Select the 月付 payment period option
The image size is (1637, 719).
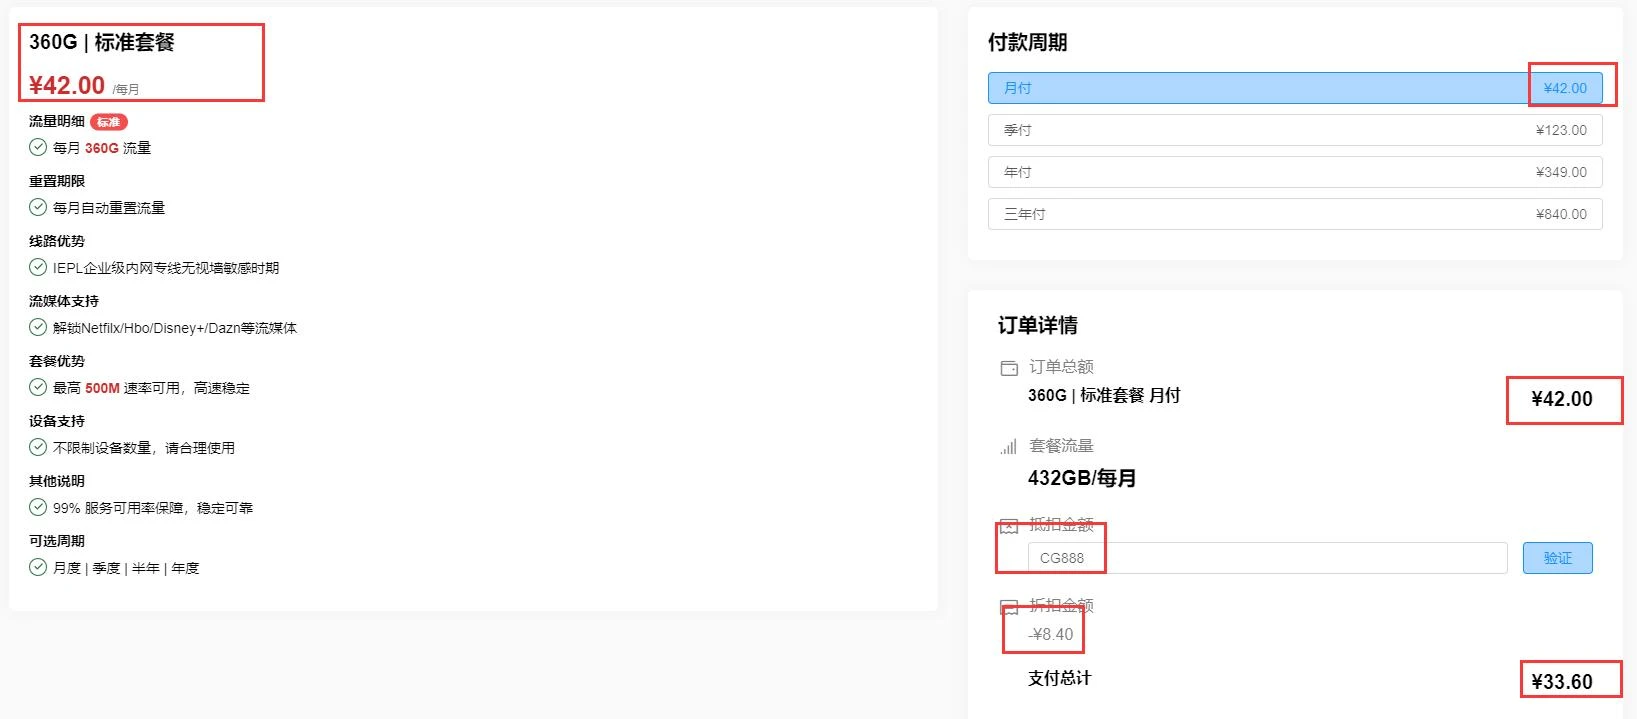[x=1294, y=88]
